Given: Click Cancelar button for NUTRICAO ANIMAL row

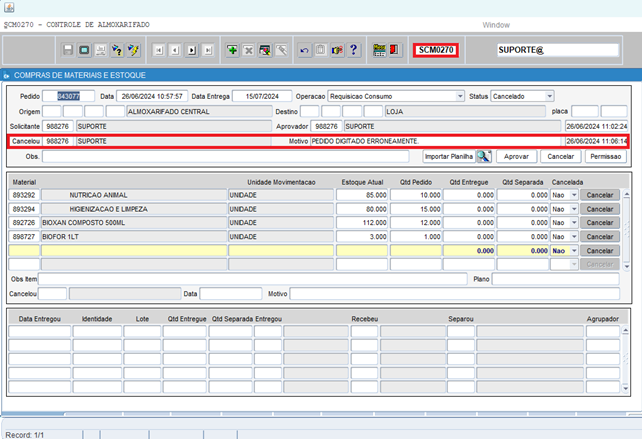Looking at the screenshot, I should point(599,195).
